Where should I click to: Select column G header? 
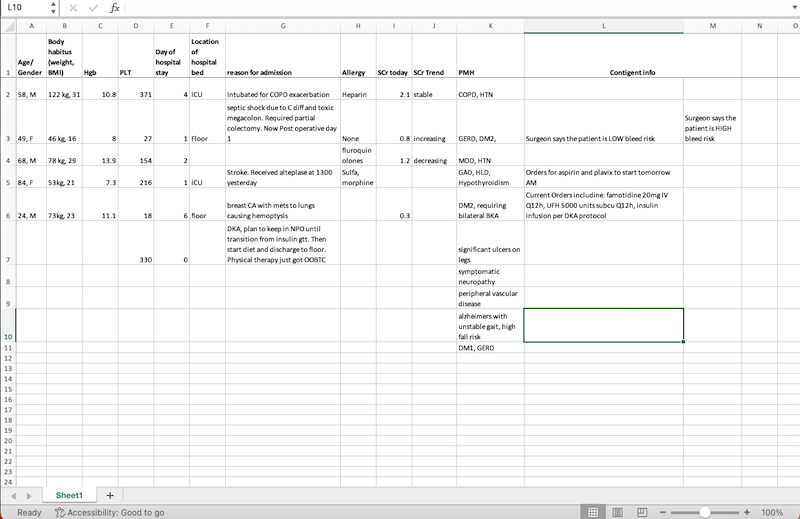click(283, 26)
